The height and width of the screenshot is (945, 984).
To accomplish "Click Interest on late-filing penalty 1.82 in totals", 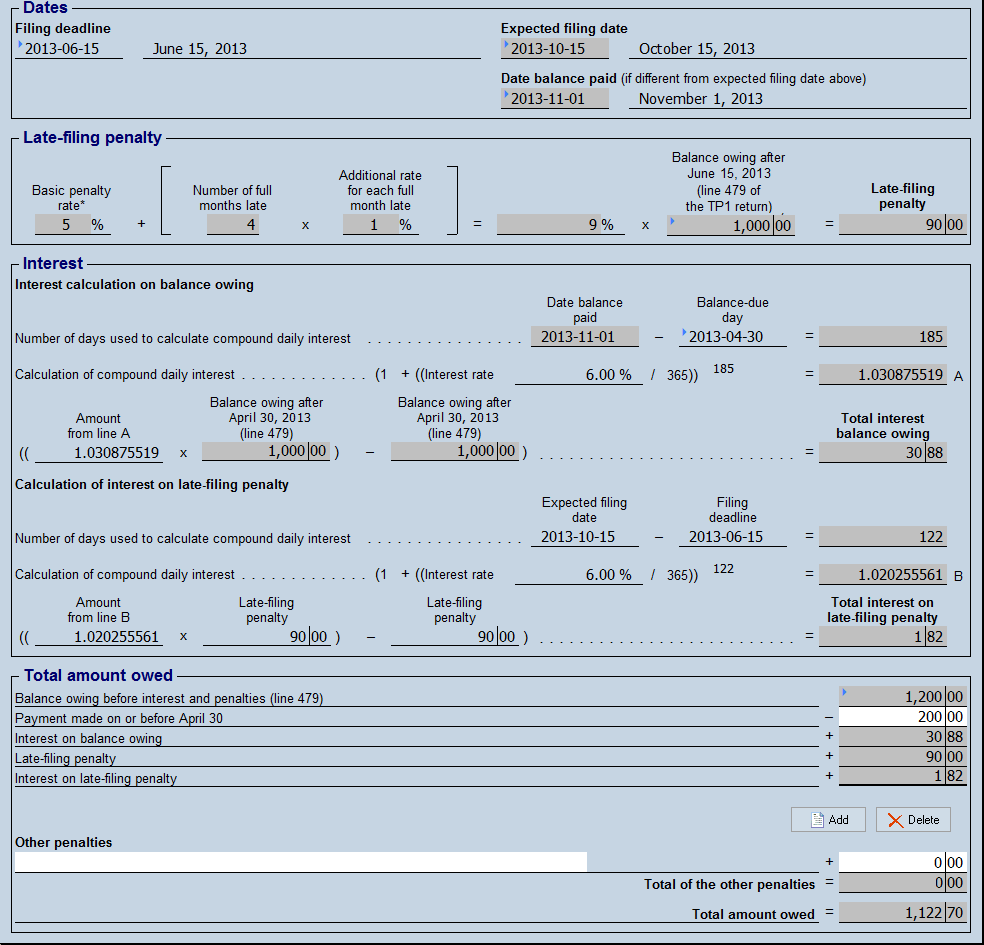I will pos(902,776).
